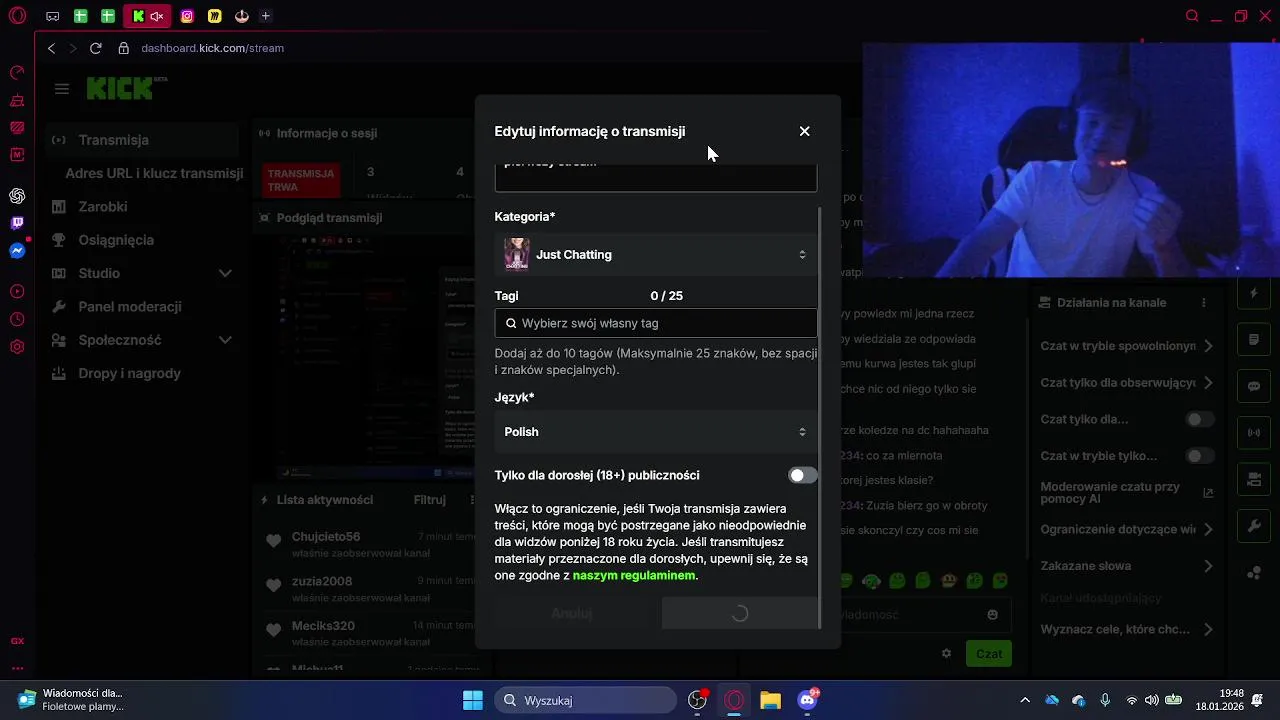This screenshot has width=1280, height=720.
Task: Open the Opera sidebar player icon
Action: tap(17, 291)
